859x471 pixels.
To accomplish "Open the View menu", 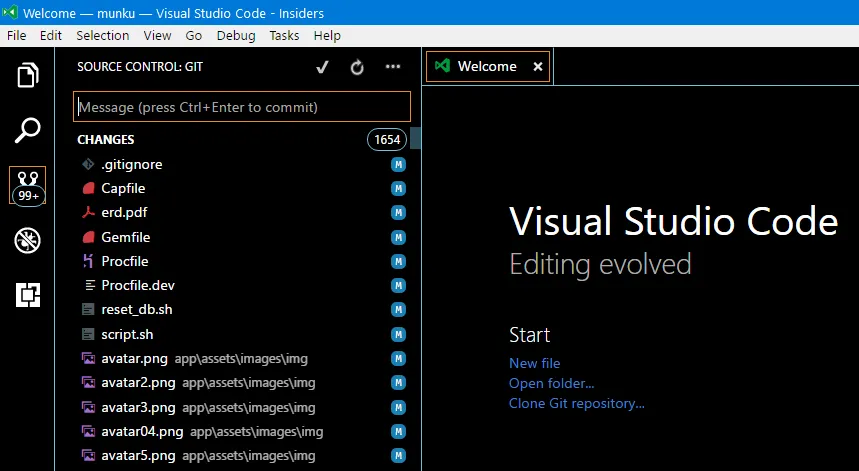I will pos(157,36).
